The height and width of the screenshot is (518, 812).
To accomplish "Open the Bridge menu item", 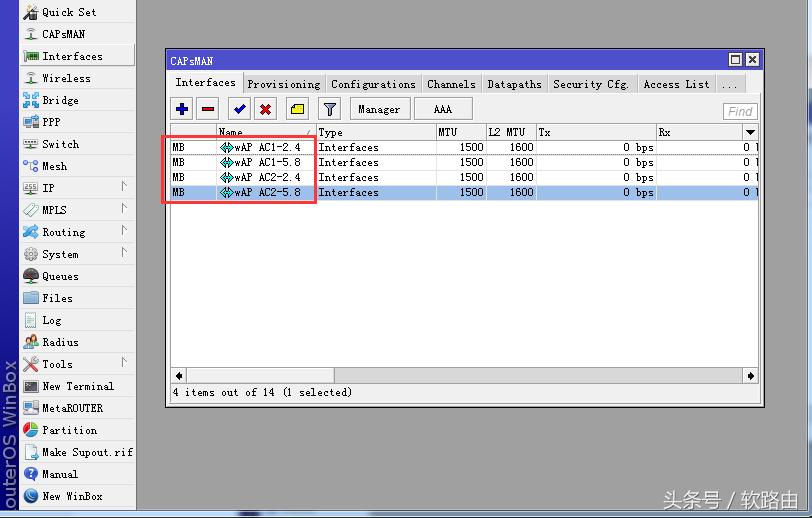I will tap(78, 100).
